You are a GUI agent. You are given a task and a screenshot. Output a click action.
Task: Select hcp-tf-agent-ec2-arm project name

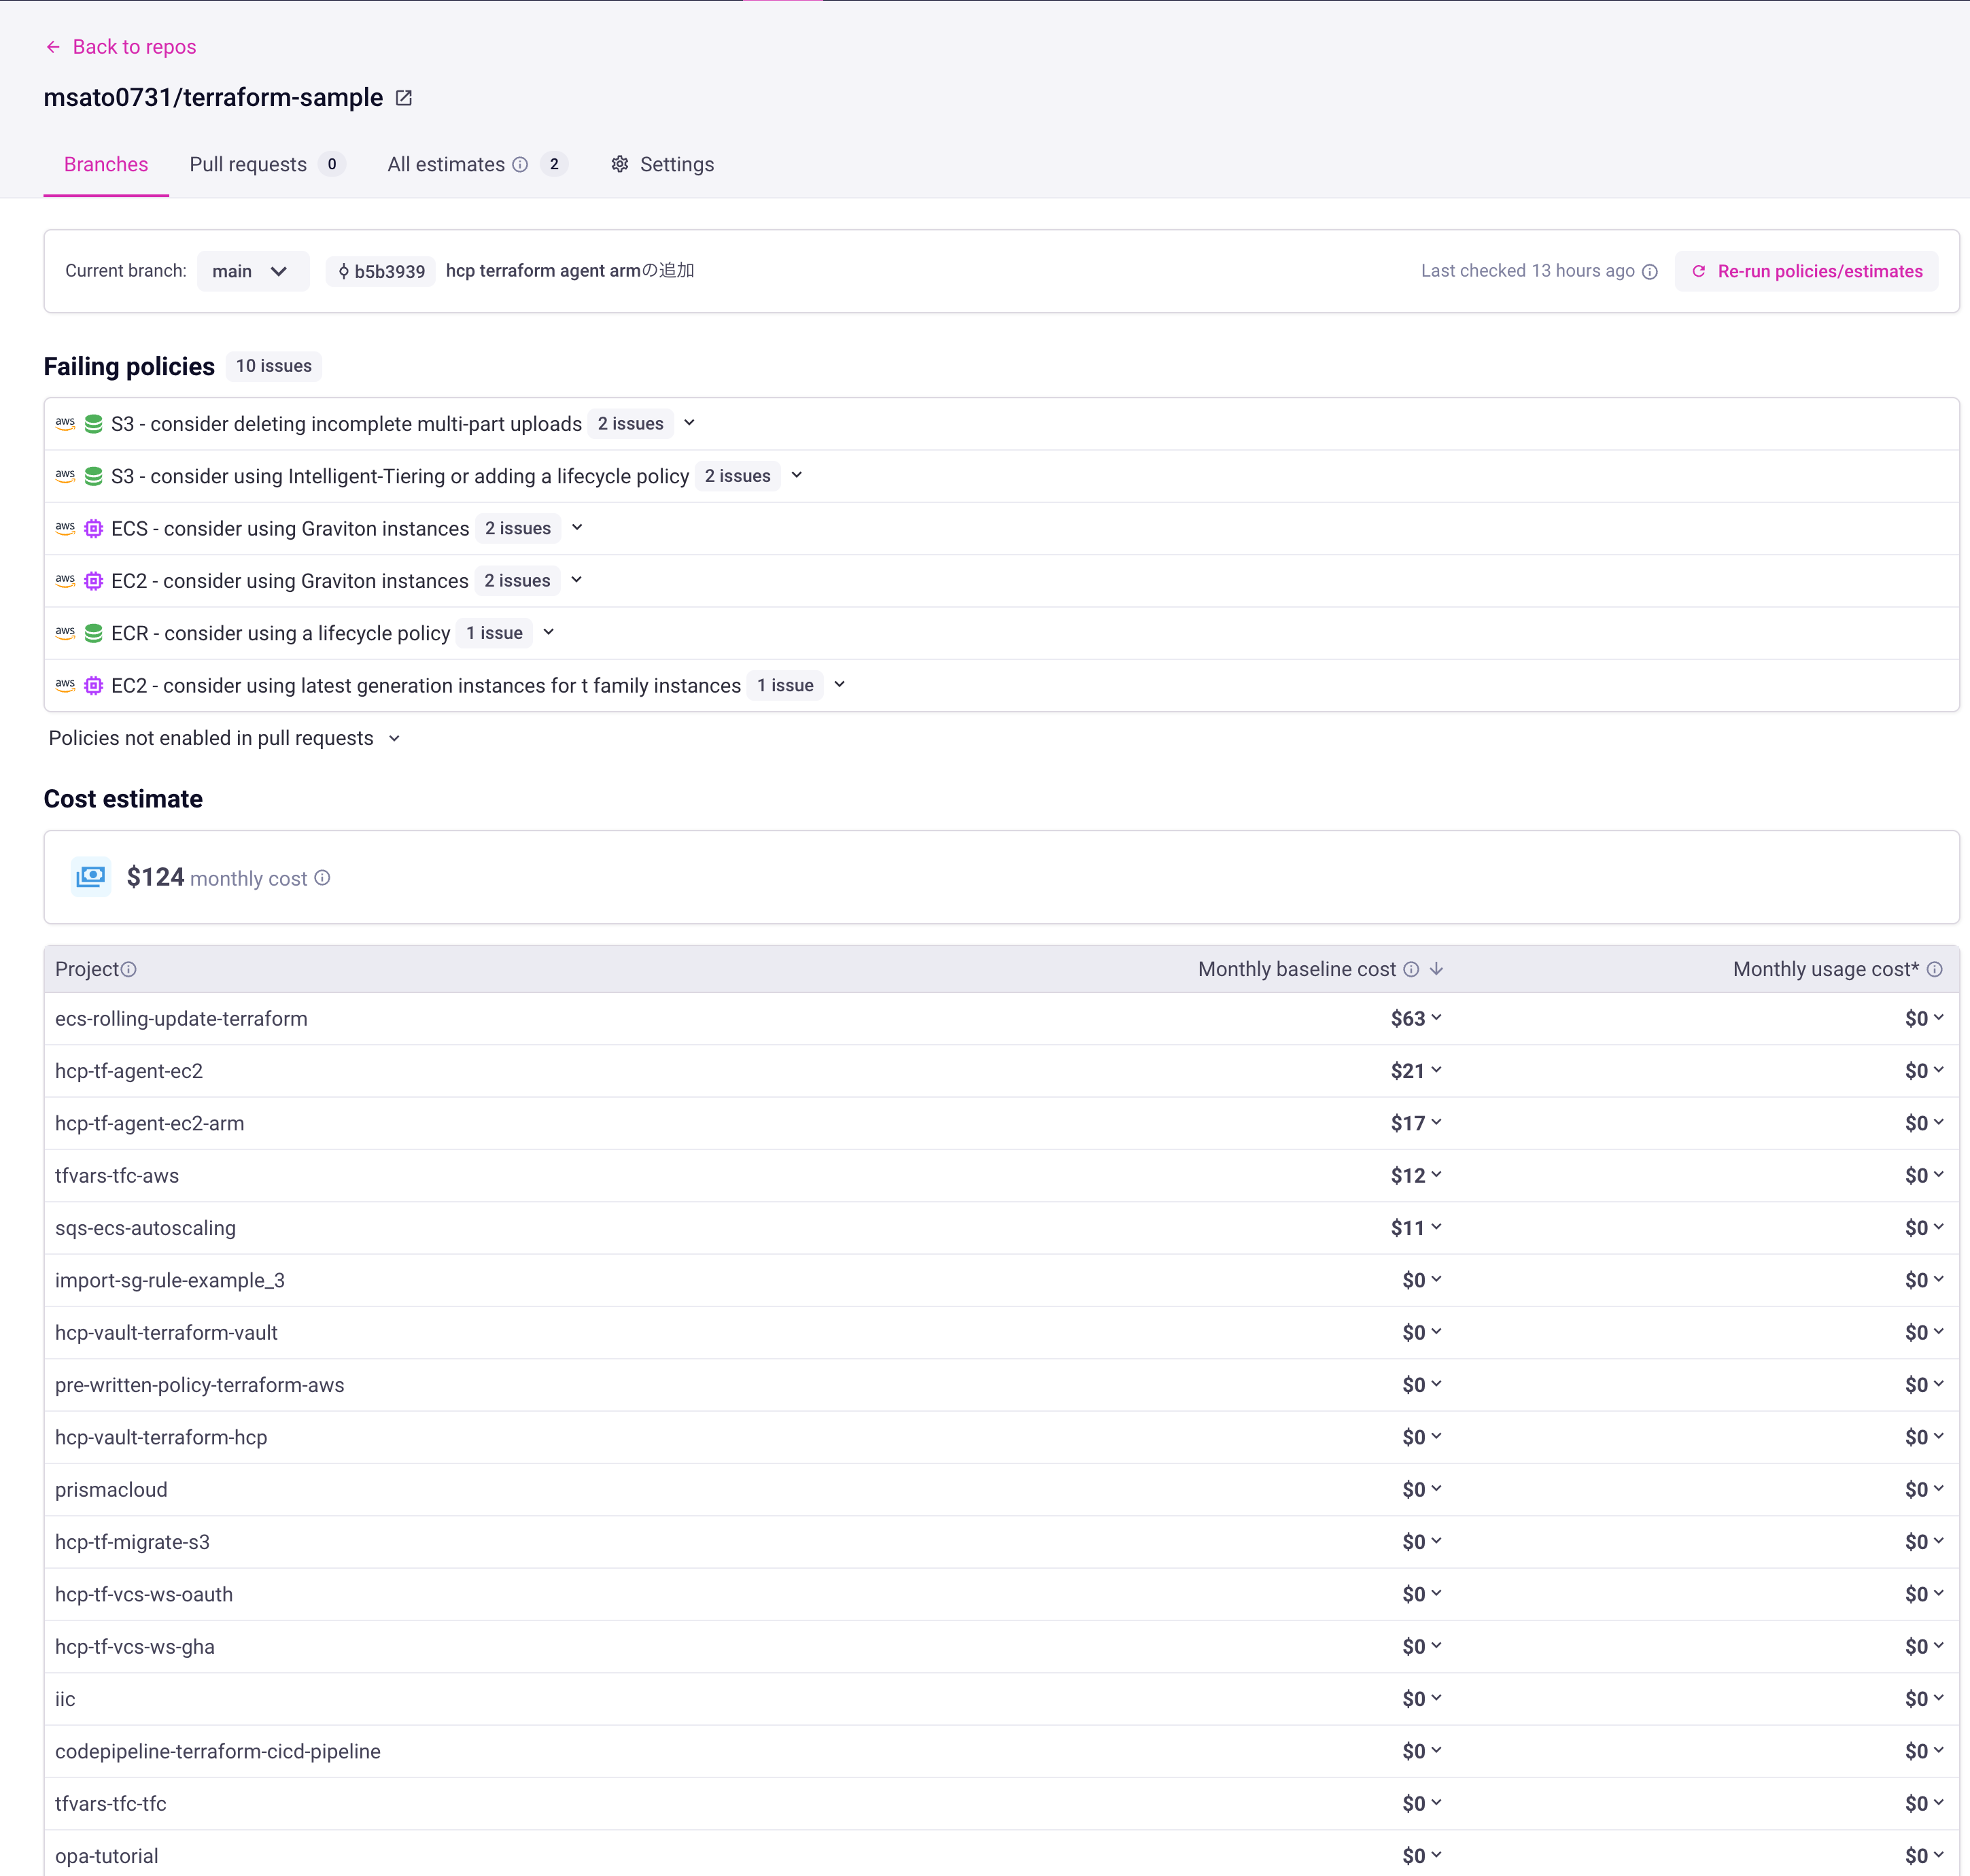(150, 1123)
